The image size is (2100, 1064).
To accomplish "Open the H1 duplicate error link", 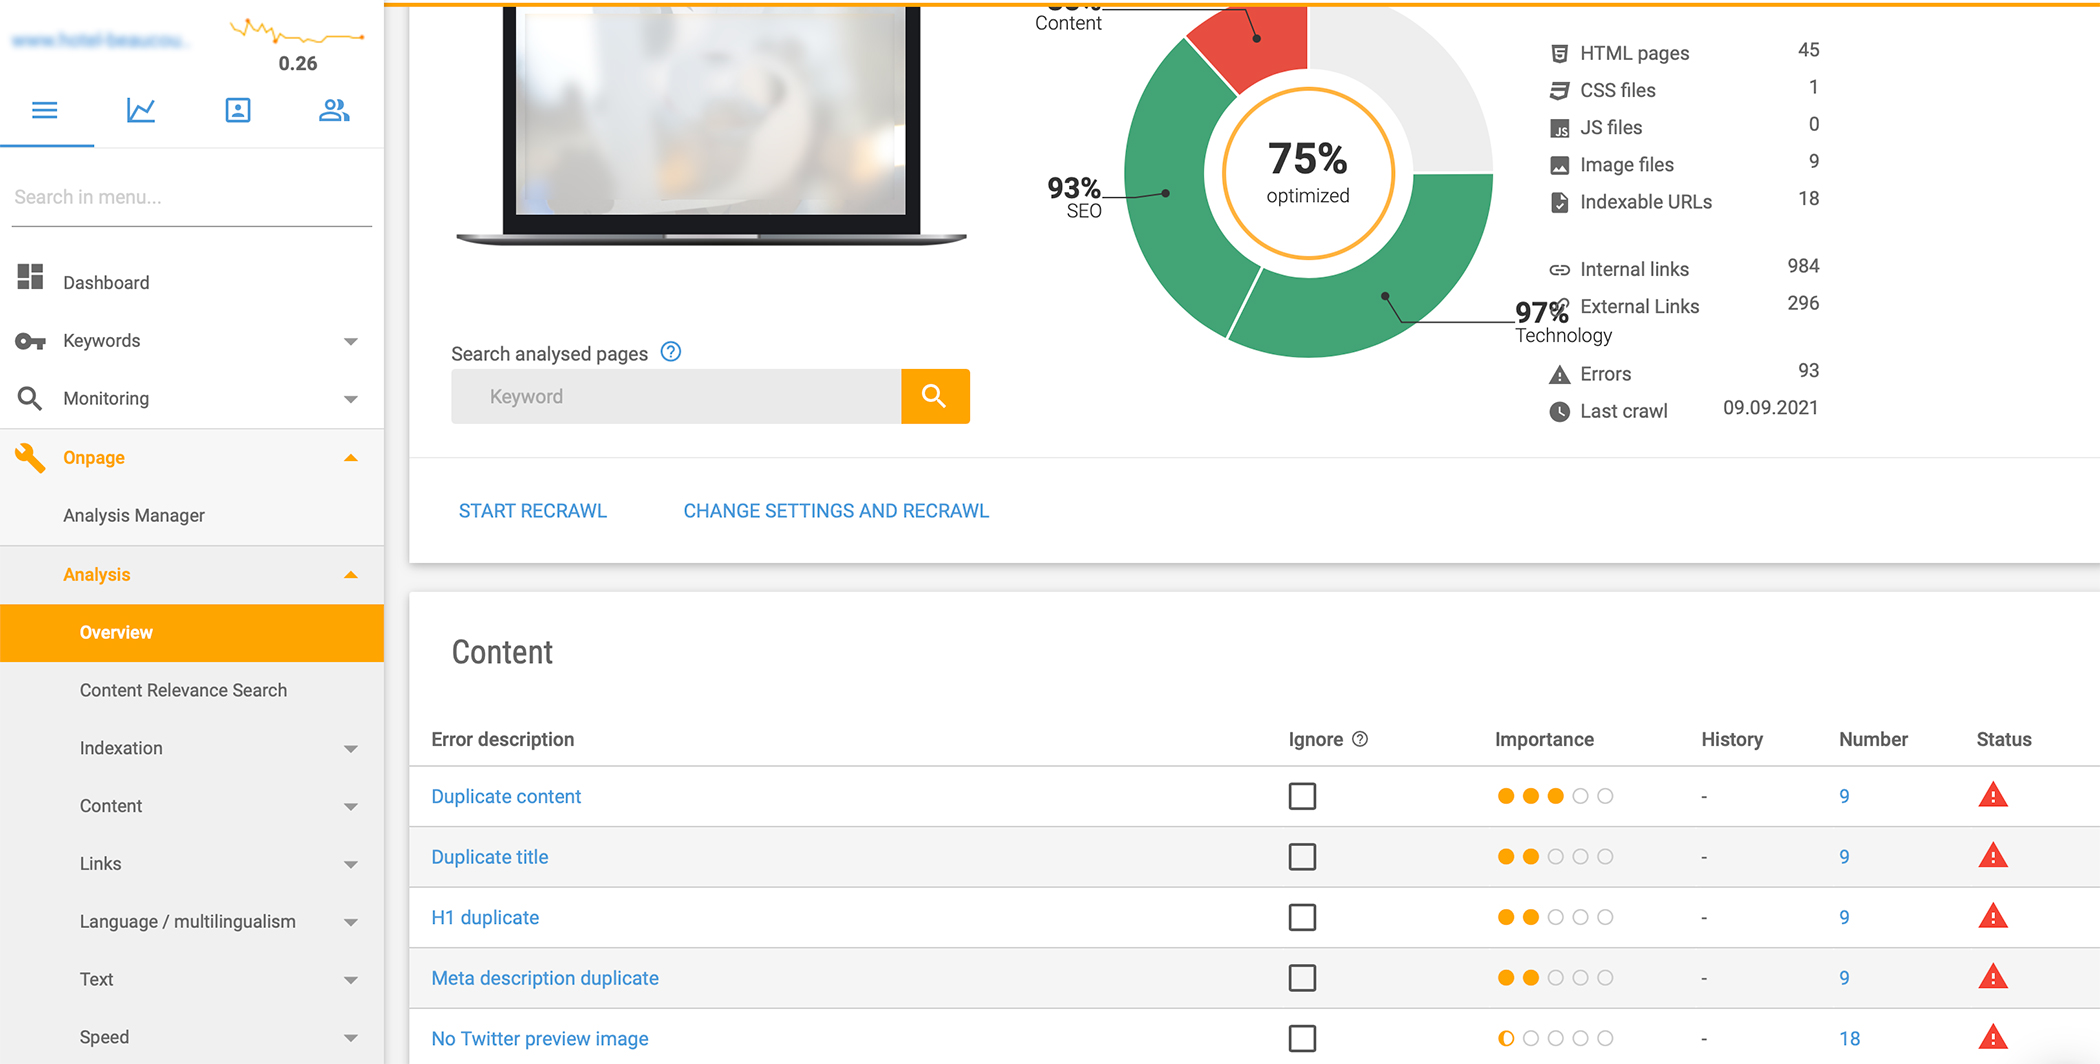I will 485,918.
